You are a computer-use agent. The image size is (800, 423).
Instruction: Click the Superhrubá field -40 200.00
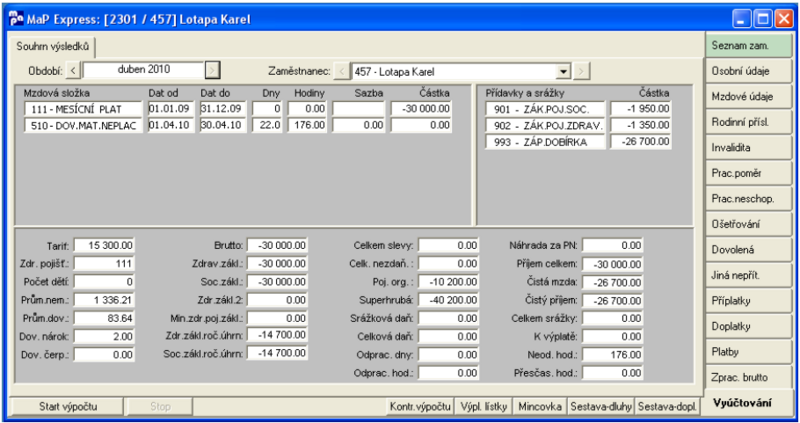[448, 300]
